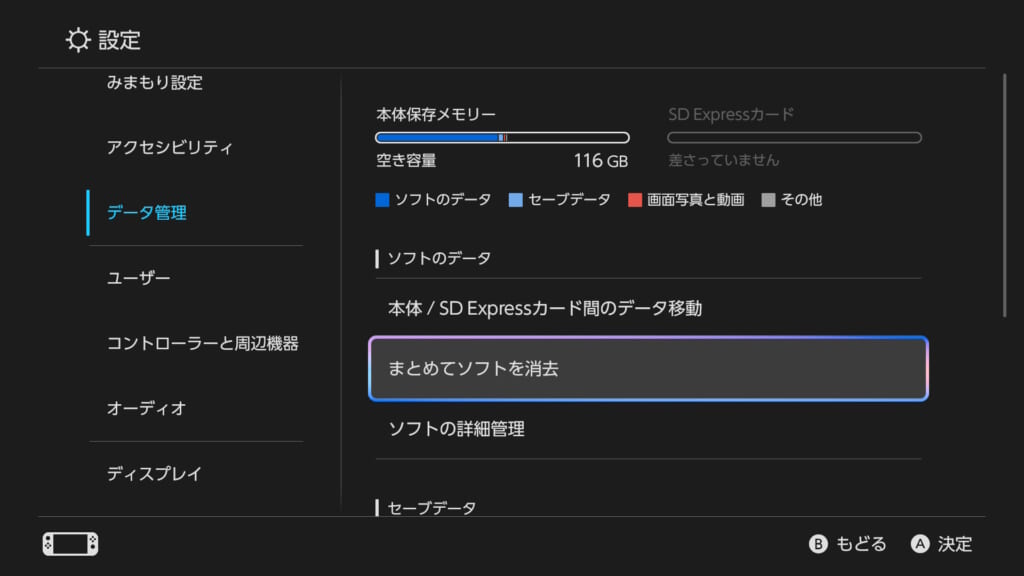This screenshot has height=576, width=1024.
Task: Open ディスプレイ settings in sidebar
Action: pos(155,474)
